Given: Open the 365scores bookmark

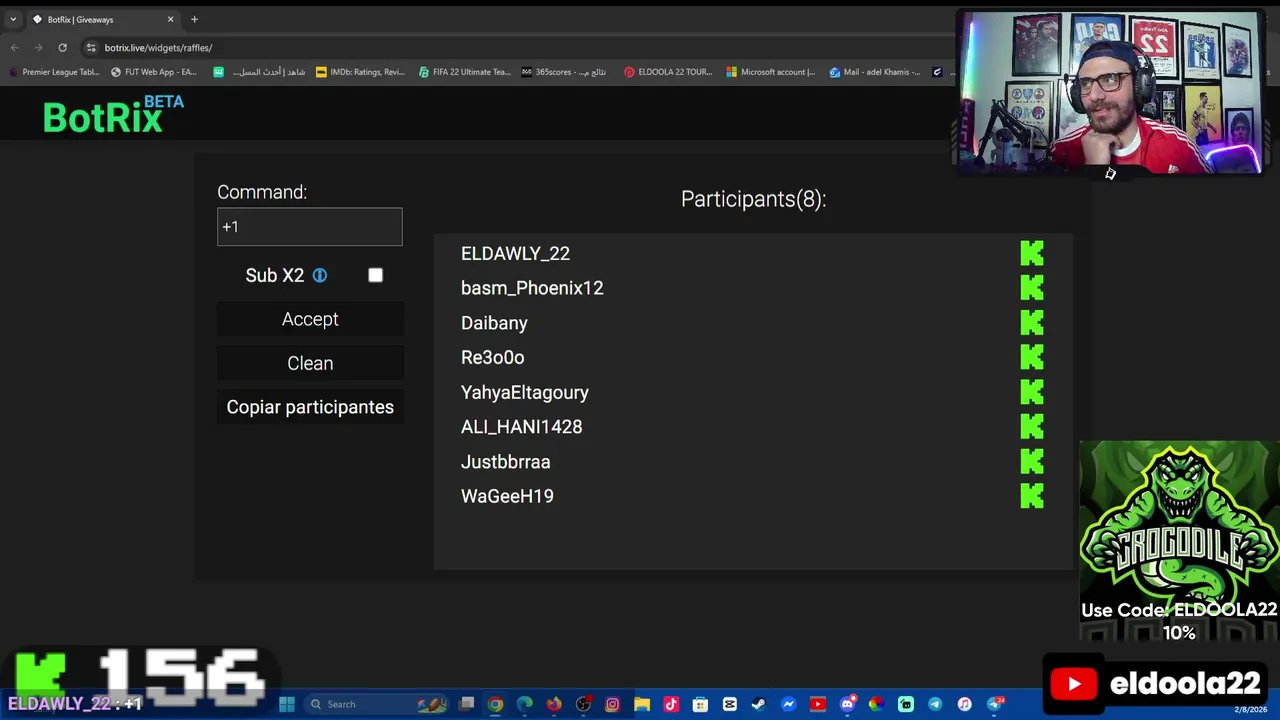Looking at the screenshot, I should [x=564, y=72].
